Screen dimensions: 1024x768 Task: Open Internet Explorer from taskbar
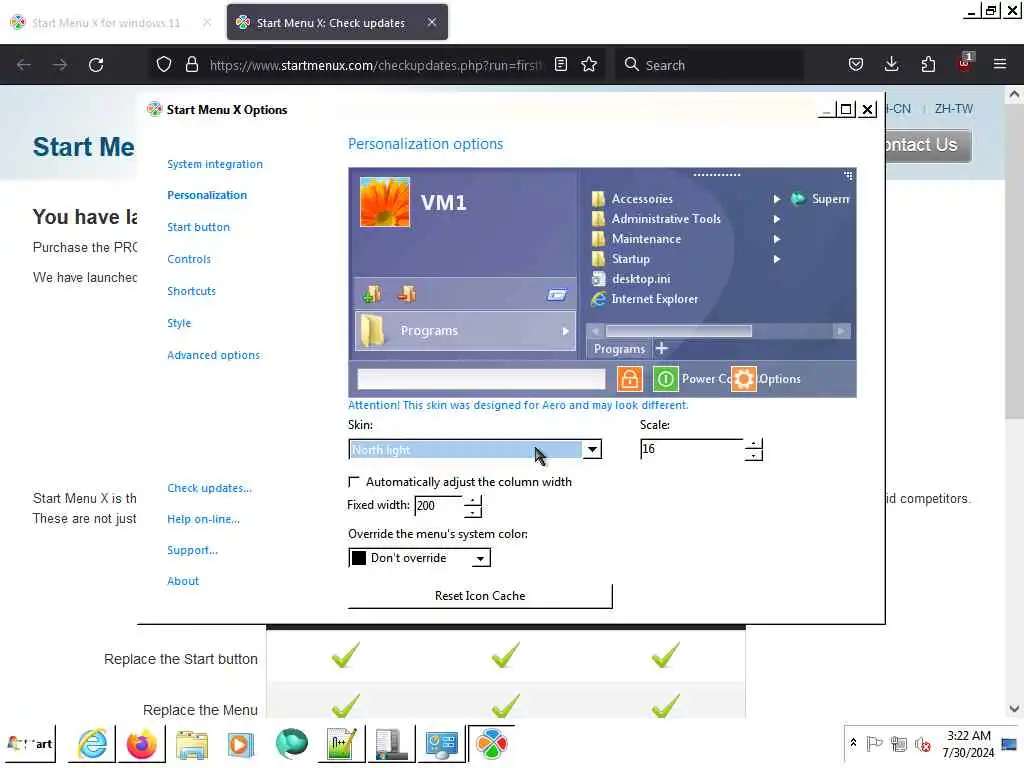click(x=92, y=744)
